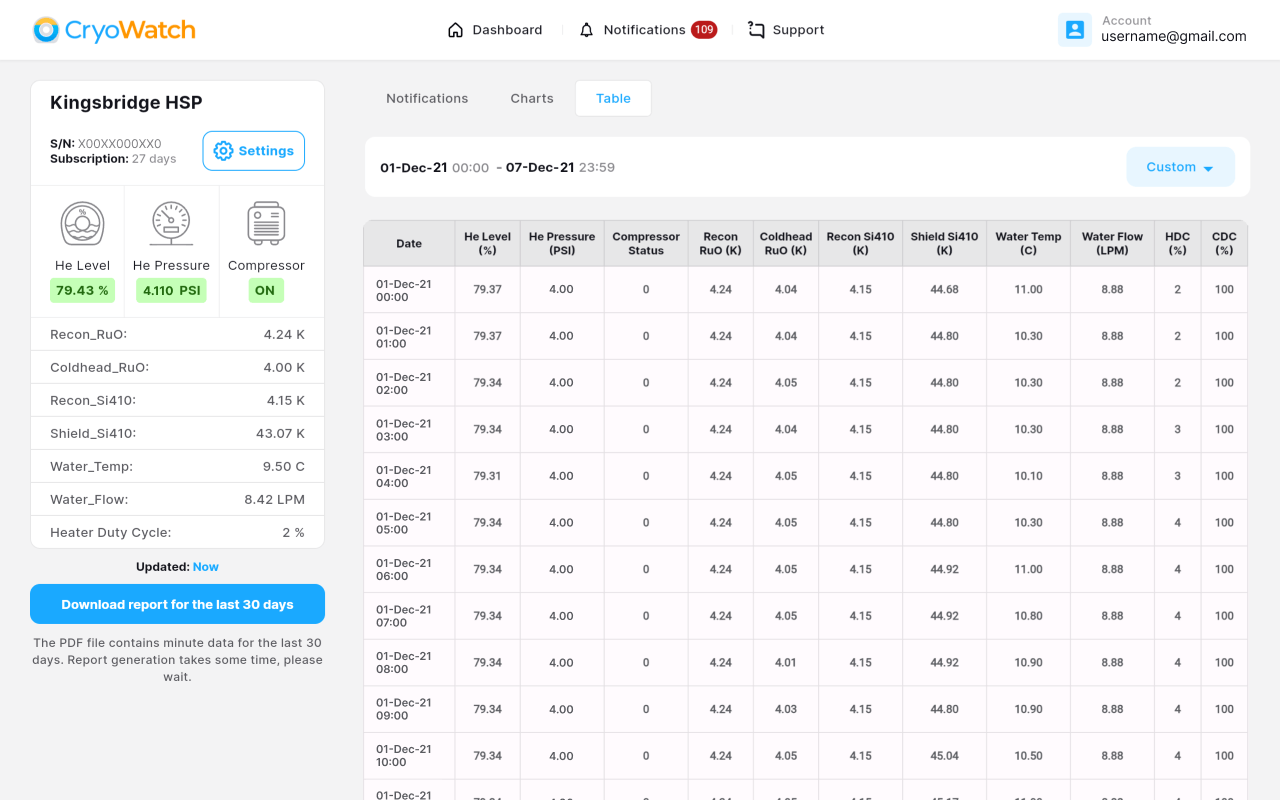The width and height of the screenshot is (1280, 800).
Task: Switch to the Charts tab
Action: click(532, 98)
